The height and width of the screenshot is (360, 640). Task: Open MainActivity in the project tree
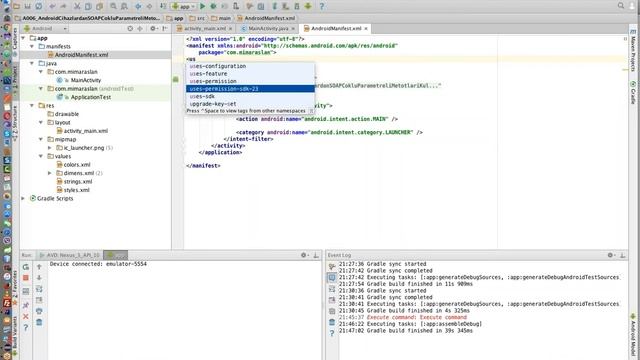[79, 80]
